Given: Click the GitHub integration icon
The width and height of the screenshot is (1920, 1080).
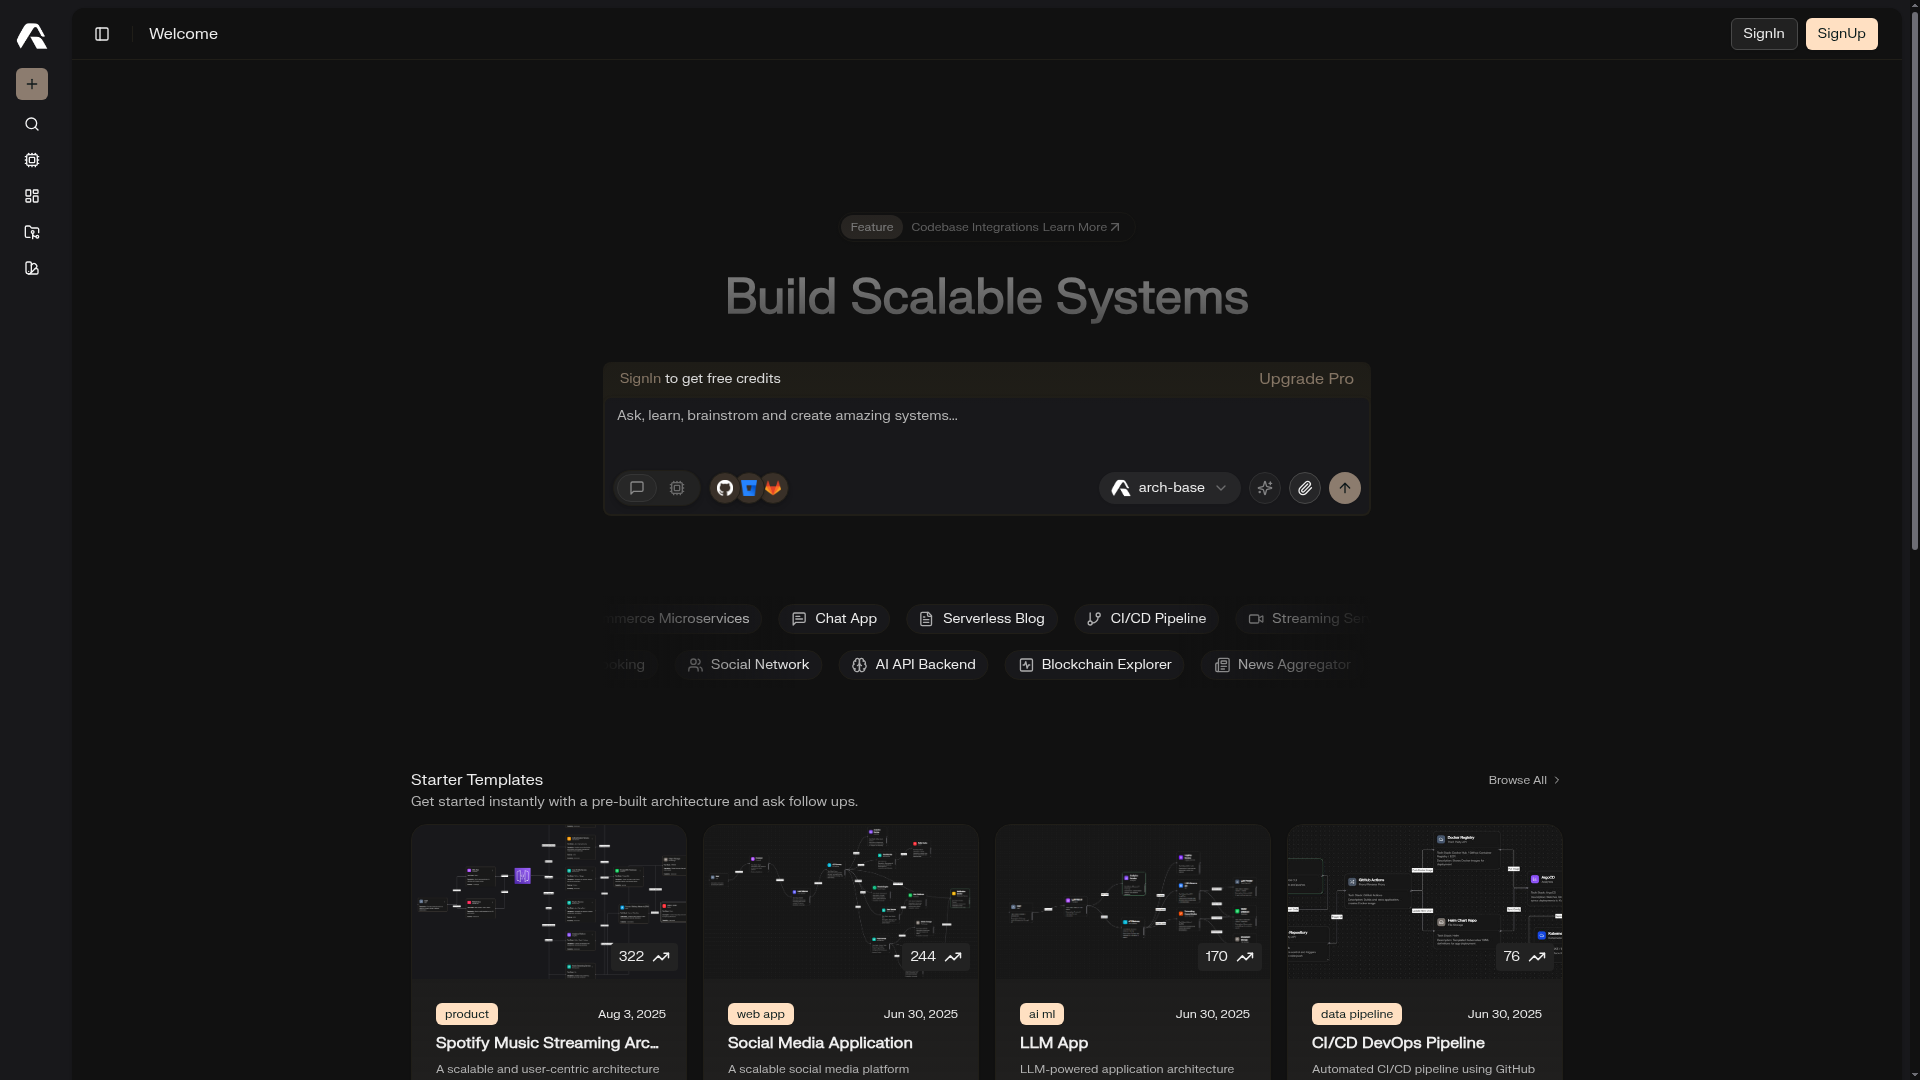Looking at the screenshot, I should point(725,488).
